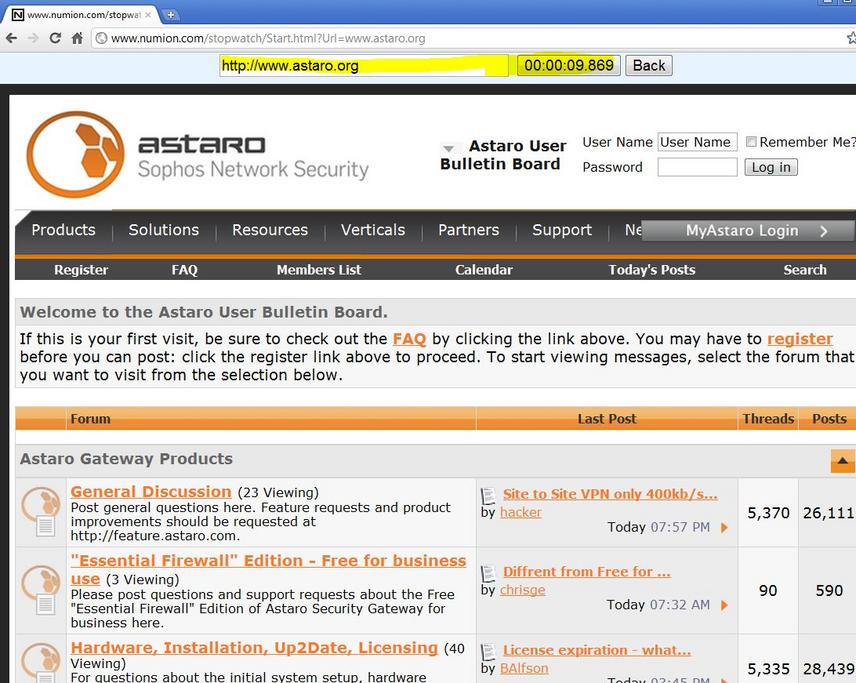Click the Astaro hexagon logo
Viewport: 856px width, 683px height.
(x=75, y=154)
